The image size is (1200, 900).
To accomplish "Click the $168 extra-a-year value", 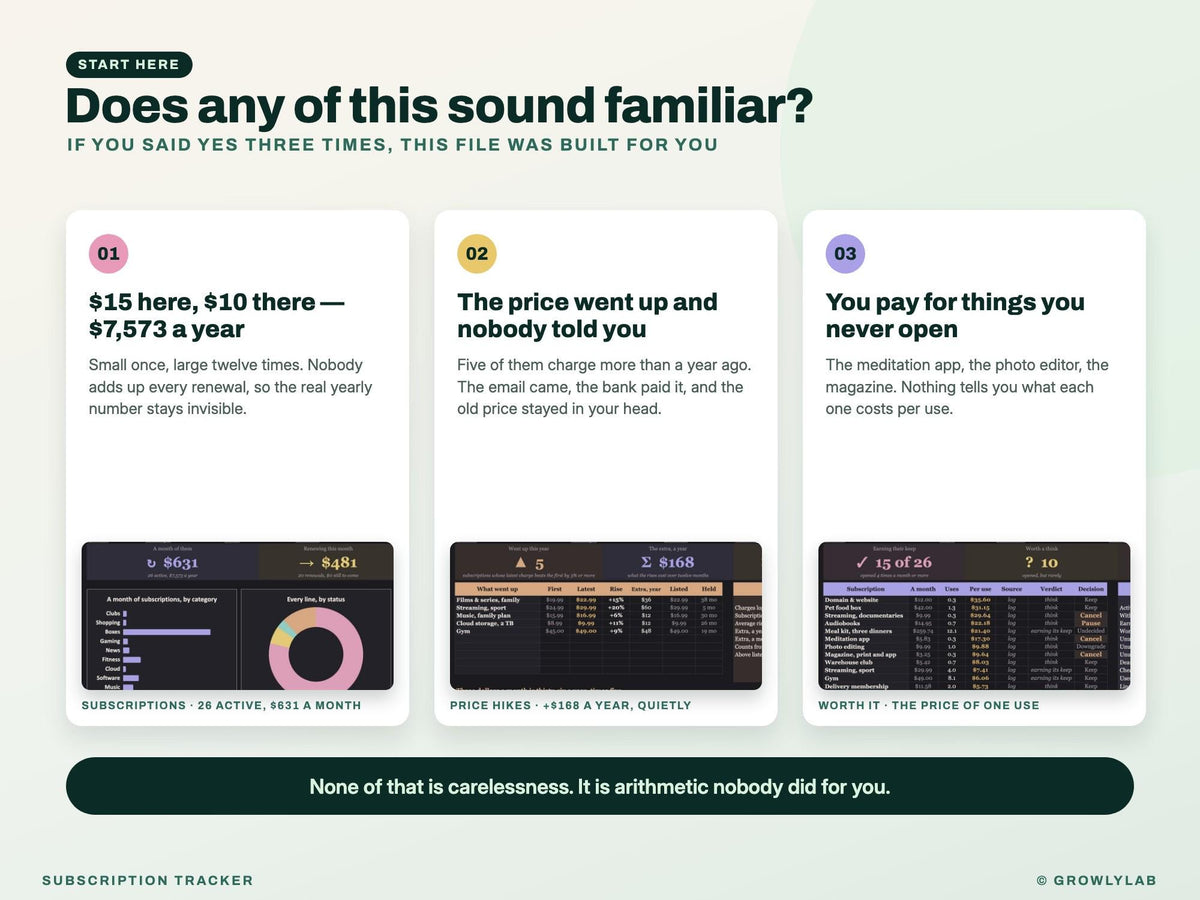I will [676, 562].
